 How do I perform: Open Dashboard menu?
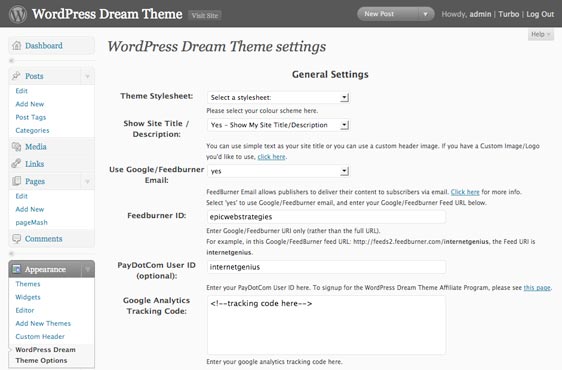(x=44, y=46)
